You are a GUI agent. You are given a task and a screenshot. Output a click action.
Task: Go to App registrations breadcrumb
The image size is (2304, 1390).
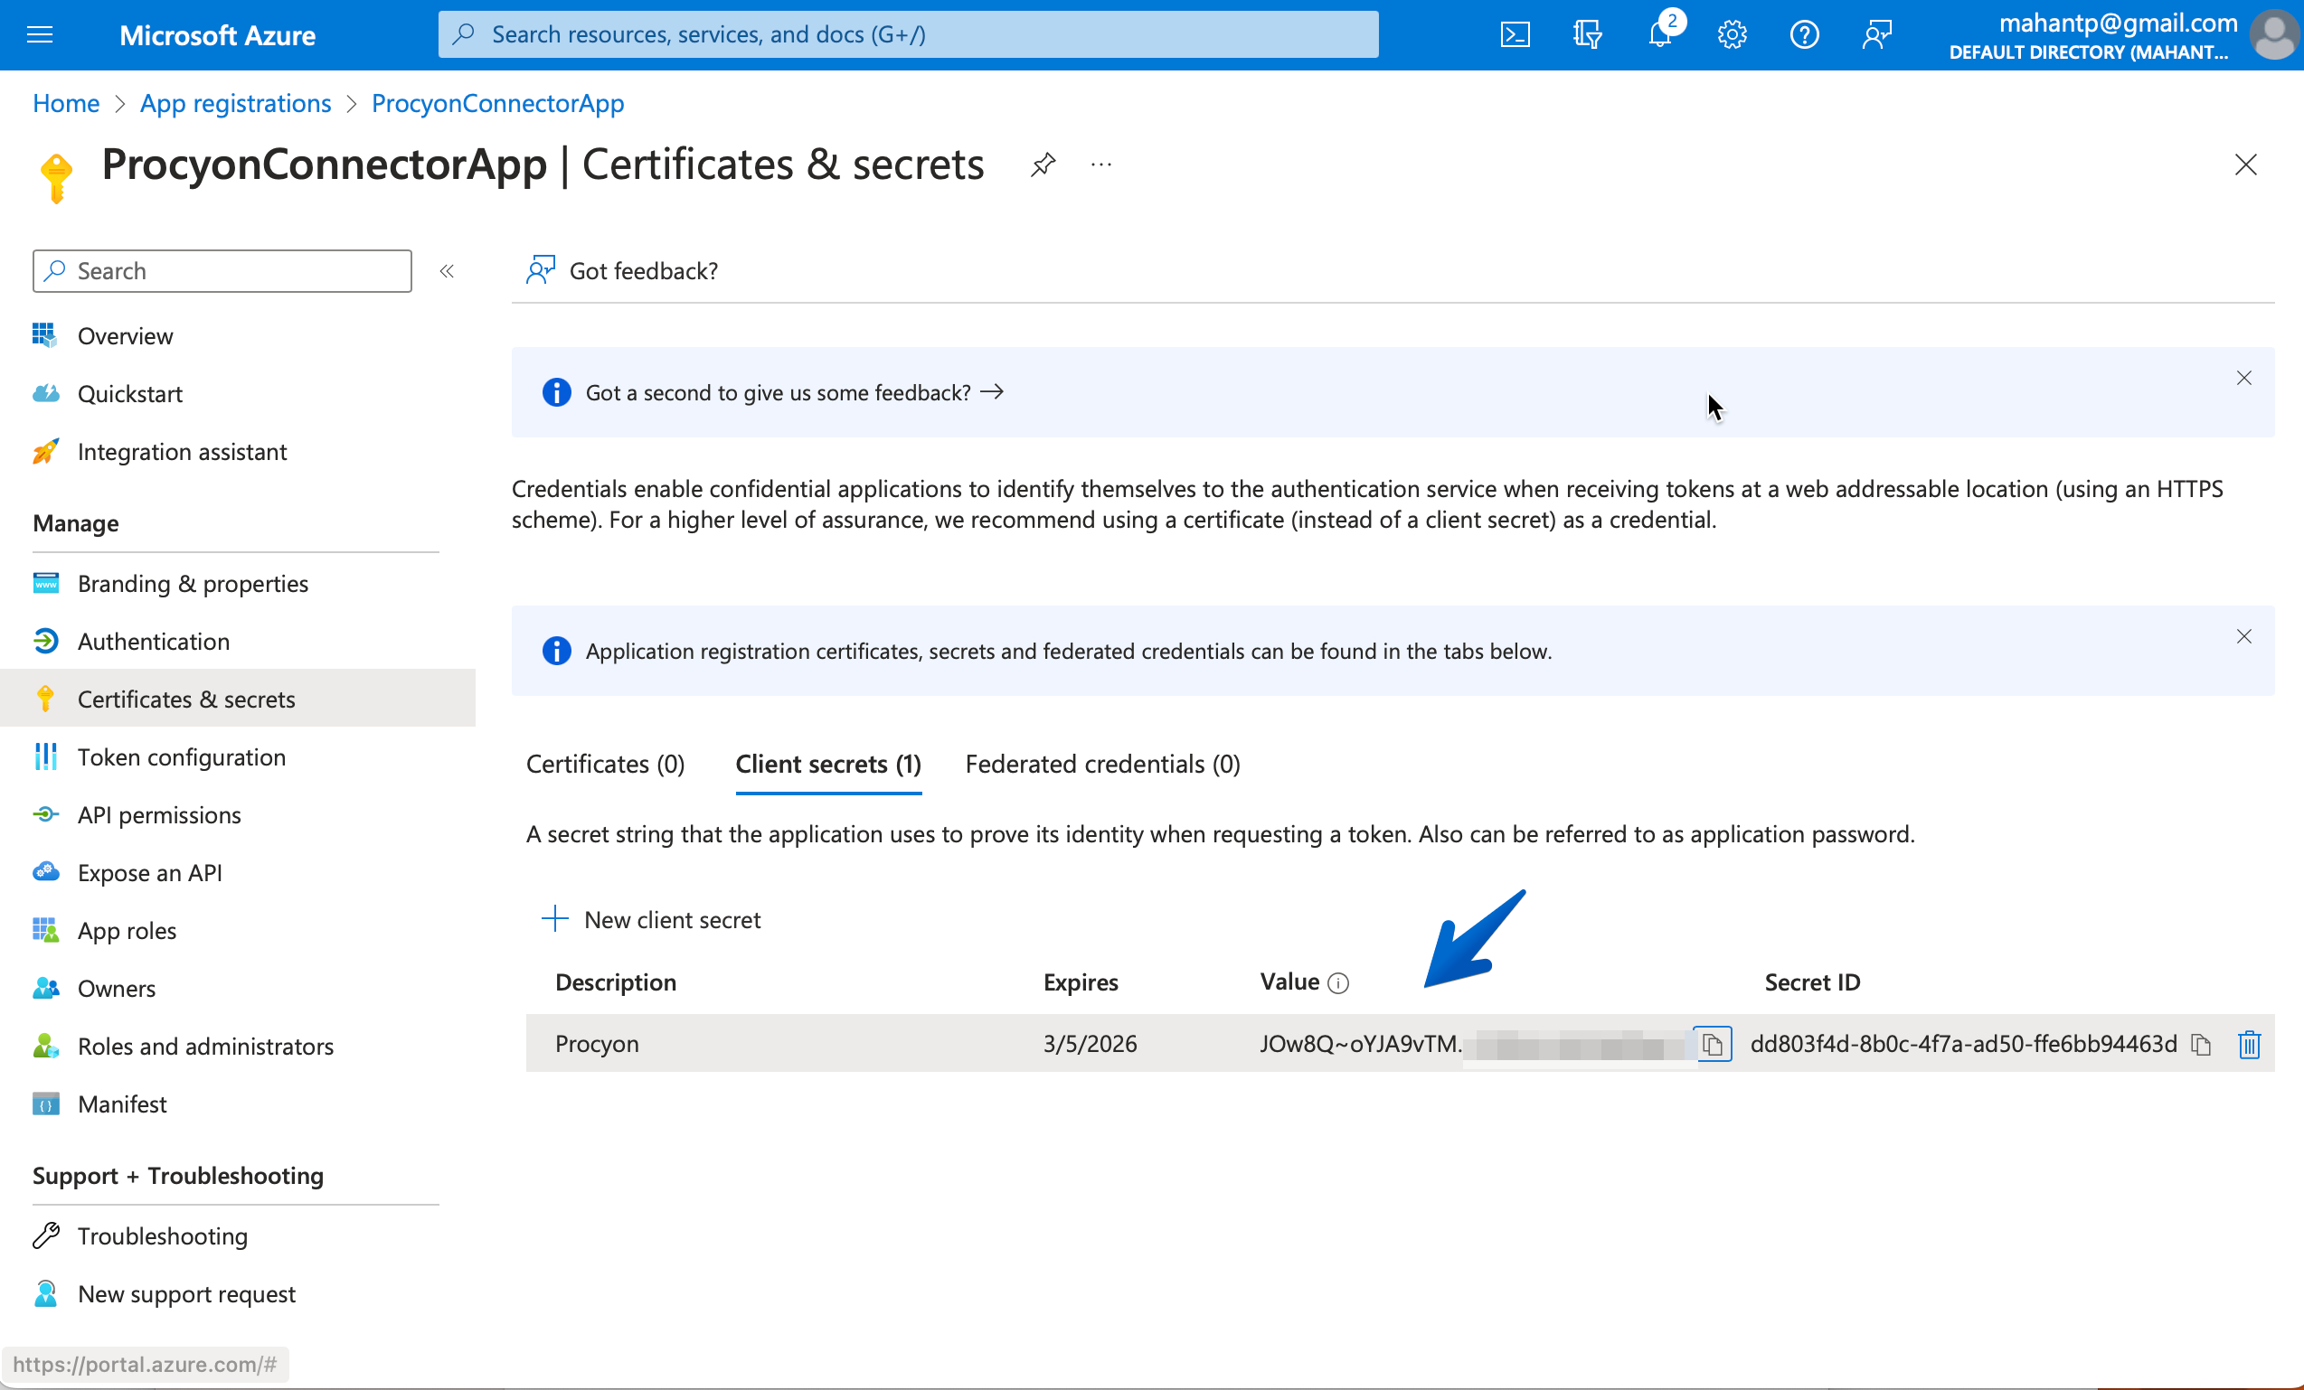[235, 103]
